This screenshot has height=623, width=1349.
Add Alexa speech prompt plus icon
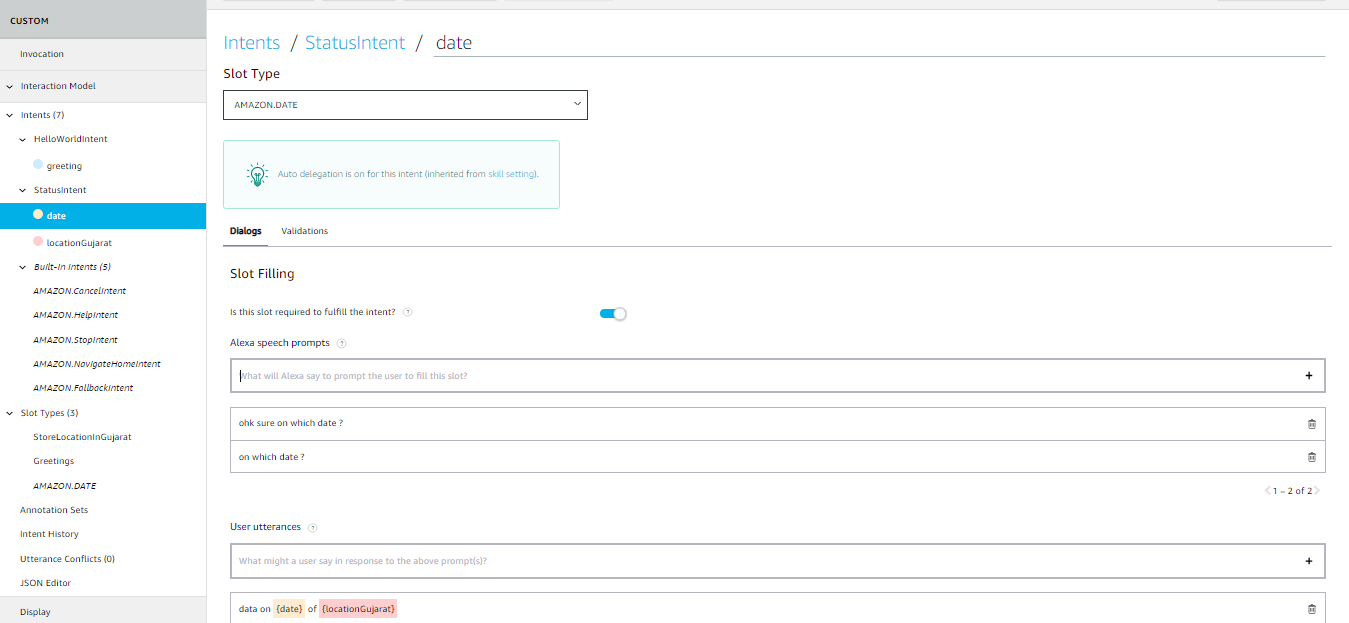(x=1308, y=376)
